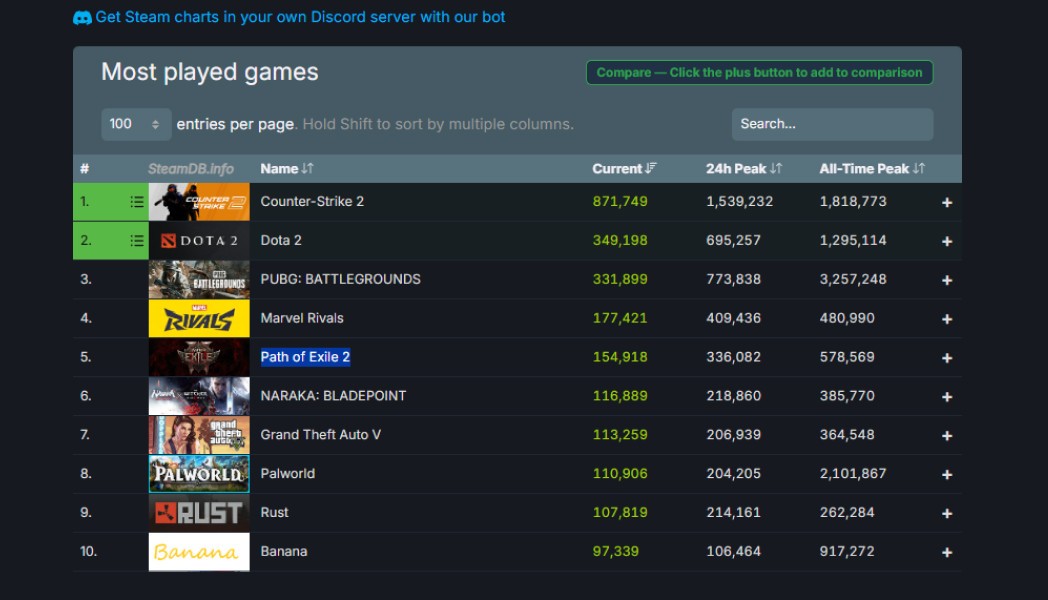This screenshot has height=600, width=1048.
Task: Click the Compare comparison button
Action: coord(759,73)
